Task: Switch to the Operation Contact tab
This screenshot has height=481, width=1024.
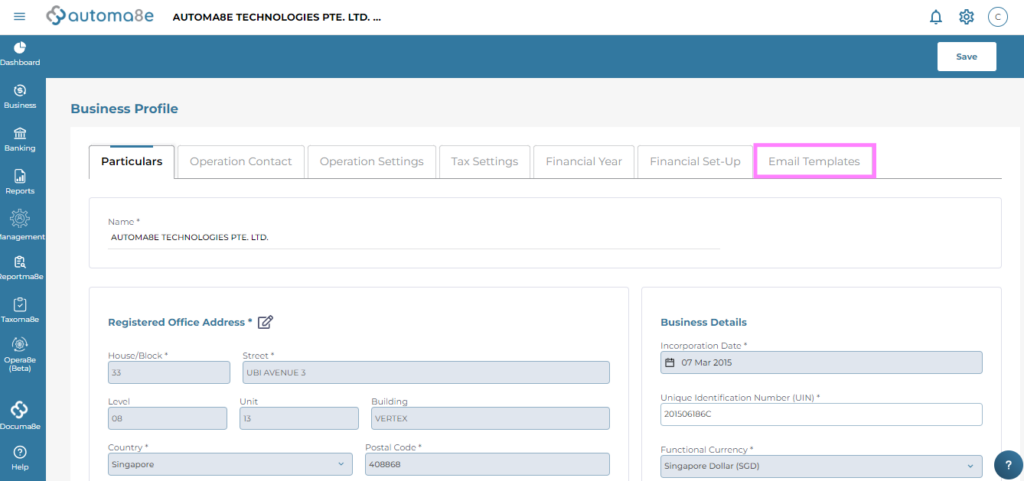Action: [x=241, y=161]
